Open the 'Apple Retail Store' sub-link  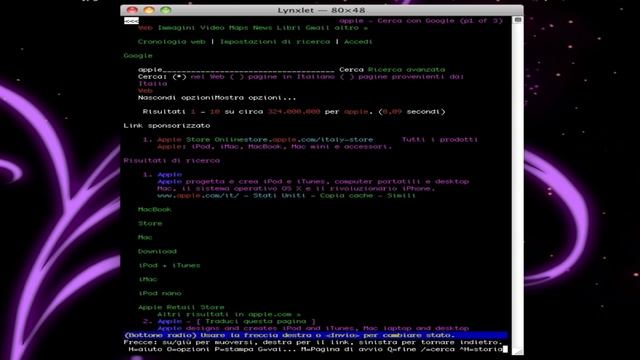pos(181,307)
